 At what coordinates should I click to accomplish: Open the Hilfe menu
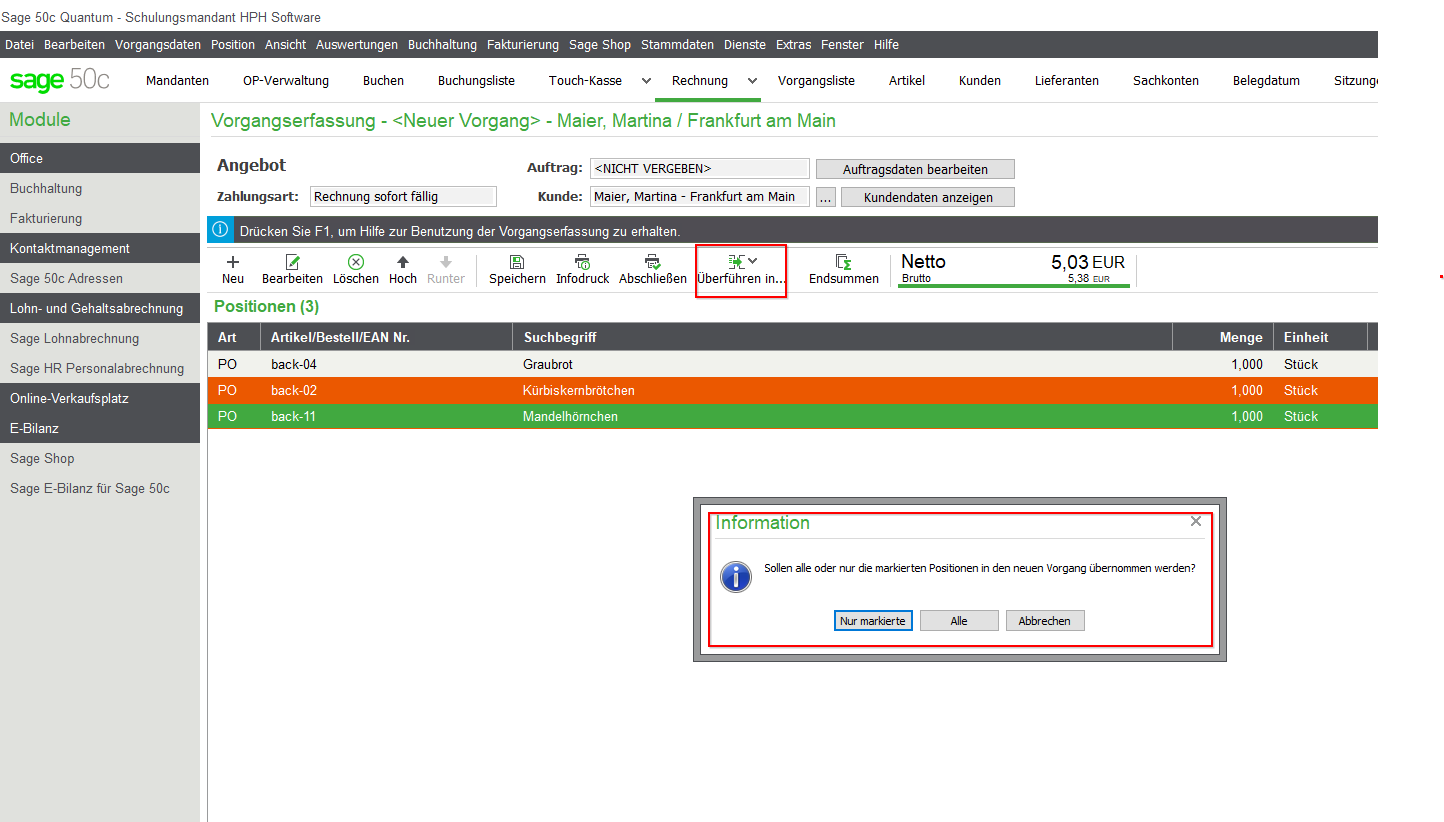click(x=886, y=45)
